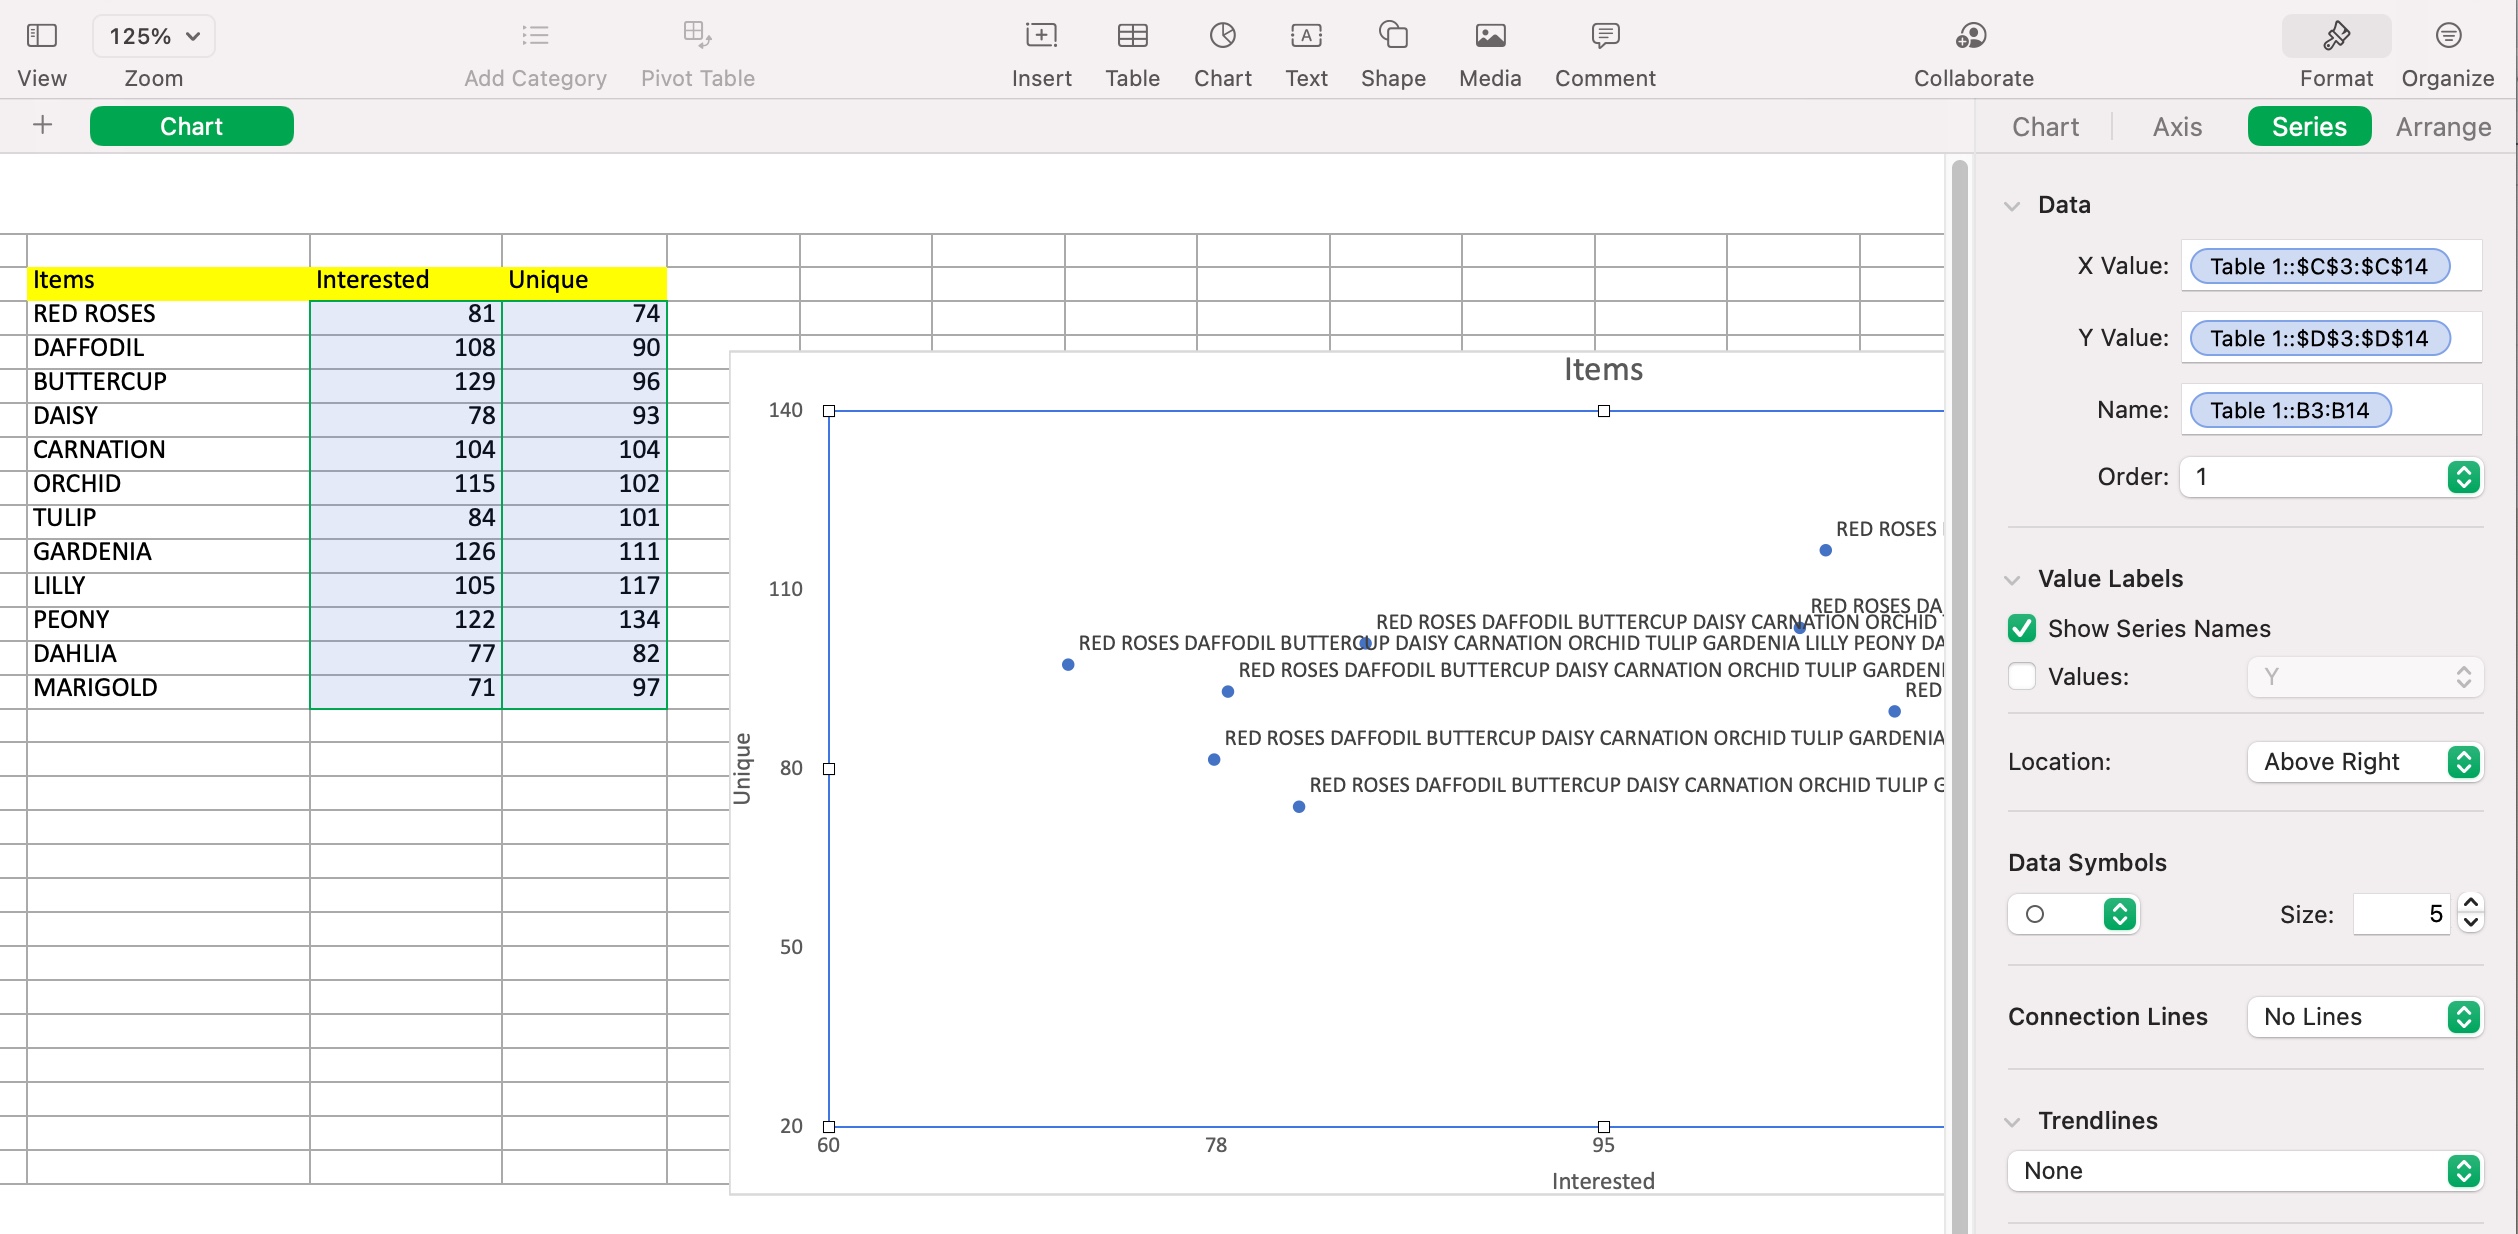Open the Location Above Right dropdown
2518x1234 pixels.
(x=2365, y=762)
